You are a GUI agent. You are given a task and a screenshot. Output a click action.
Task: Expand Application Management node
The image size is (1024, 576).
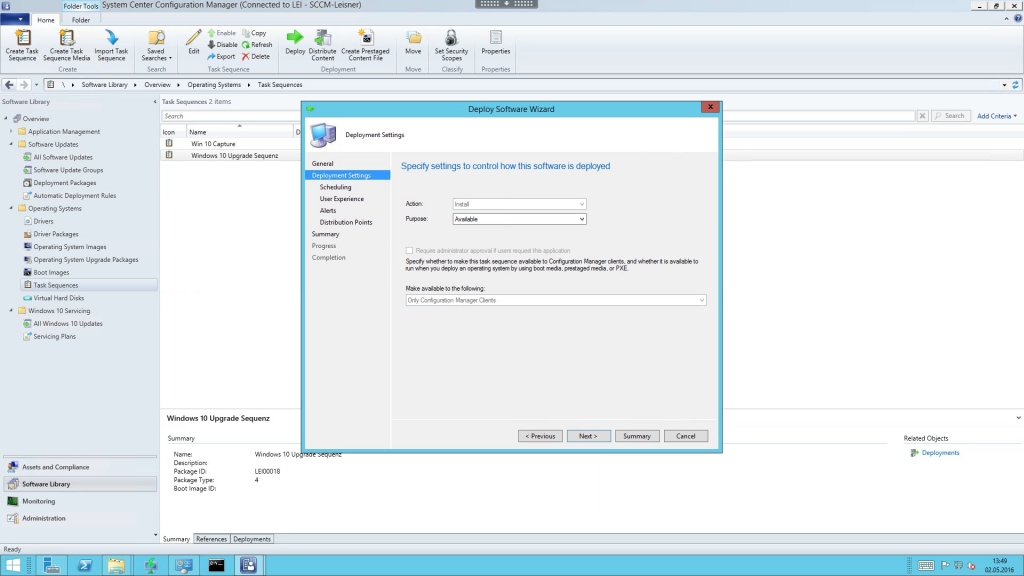point(11,131)
